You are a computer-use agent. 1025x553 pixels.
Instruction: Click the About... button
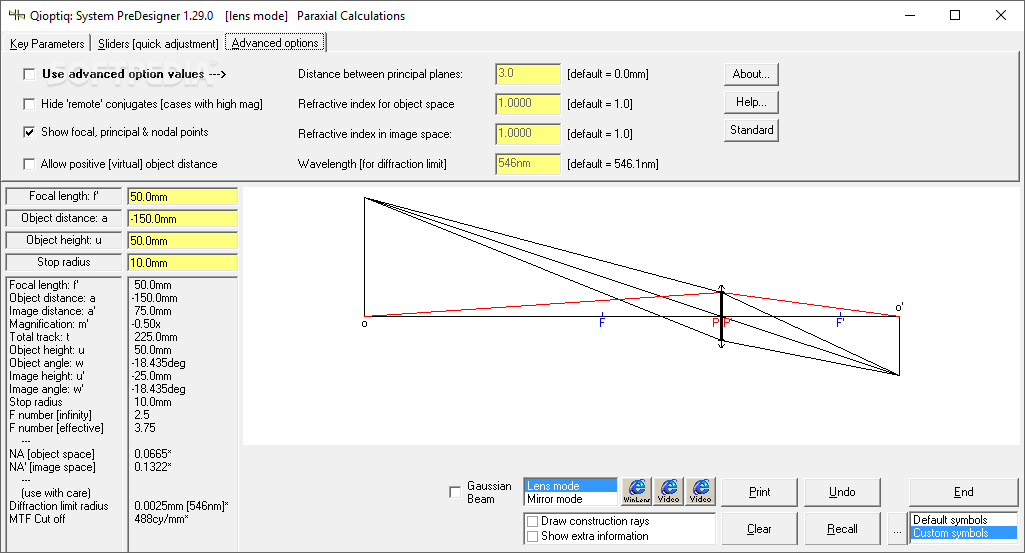751,74
